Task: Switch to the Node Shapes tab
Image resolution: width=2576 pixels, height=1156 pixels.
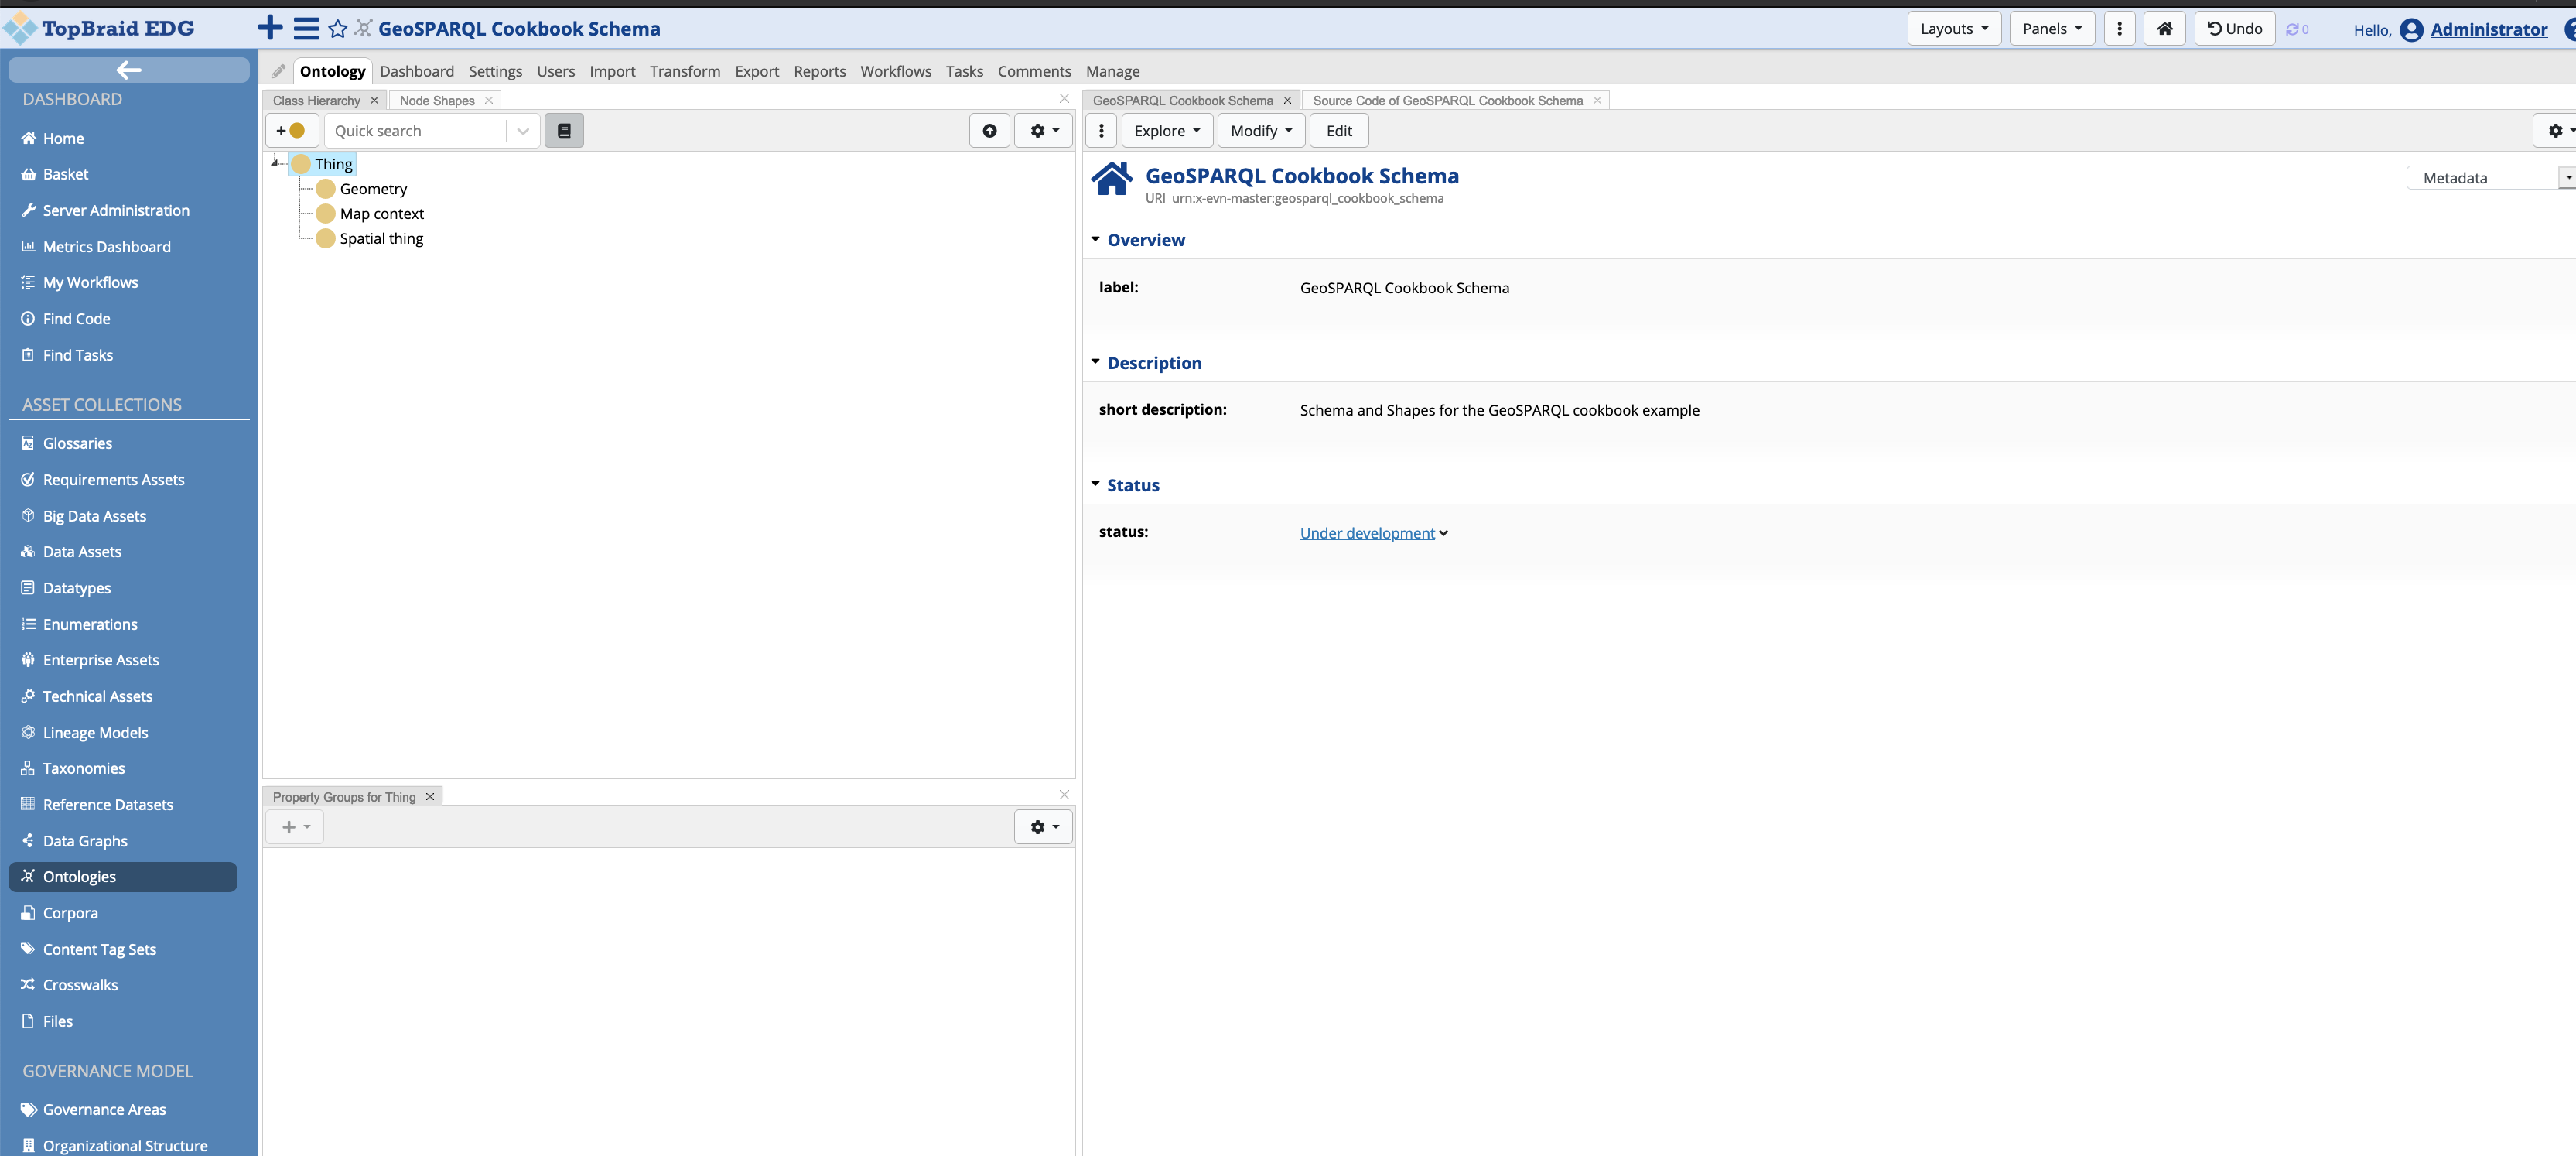Action: [436, 100]
